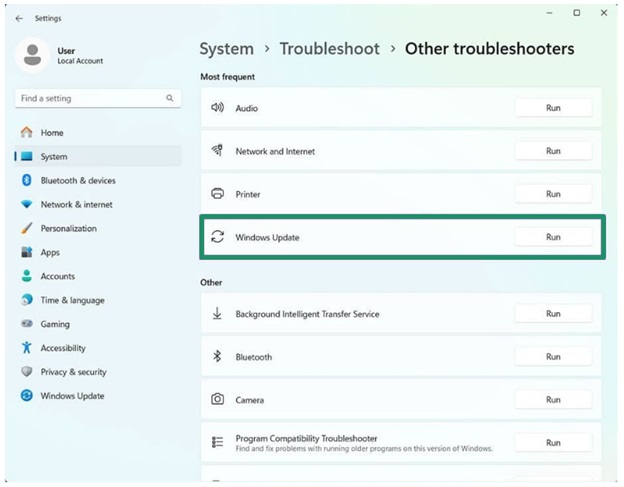
Task: Click the search magnifier icon
Action: click(170, 99)
